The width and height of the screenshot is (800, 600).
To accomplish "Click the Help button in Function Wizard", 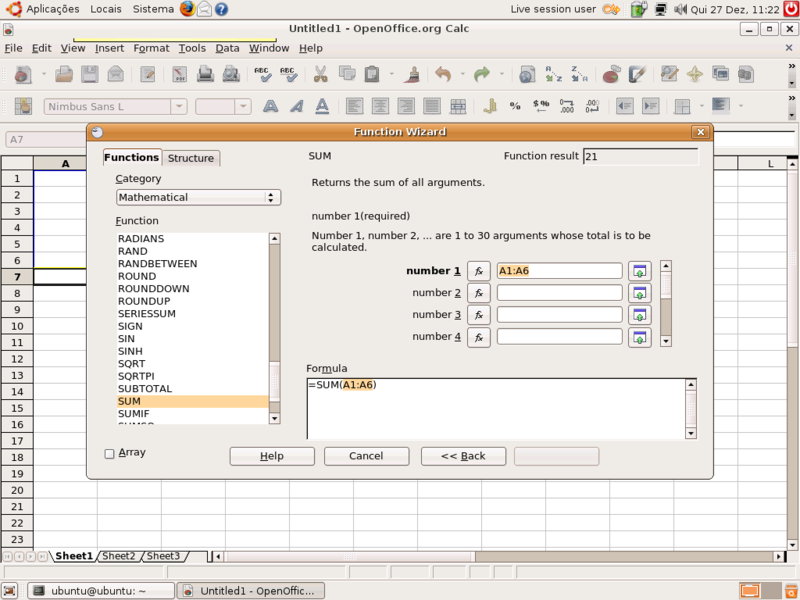I will tap(272, 456).
